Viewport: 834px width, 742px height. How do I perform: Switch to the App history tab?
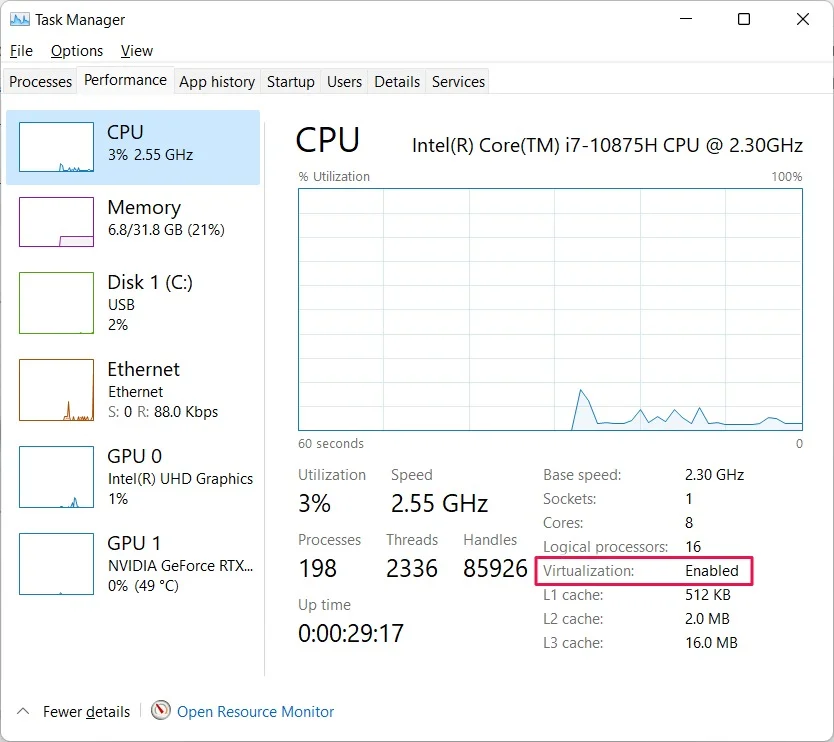[217, 81]
